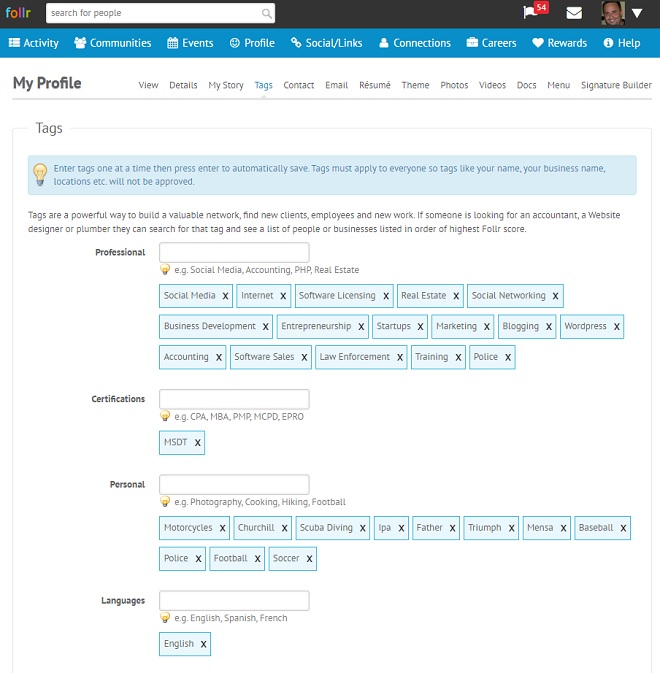Open the Events menu
This screenshot has height=673, width=660.
[190, 43]
